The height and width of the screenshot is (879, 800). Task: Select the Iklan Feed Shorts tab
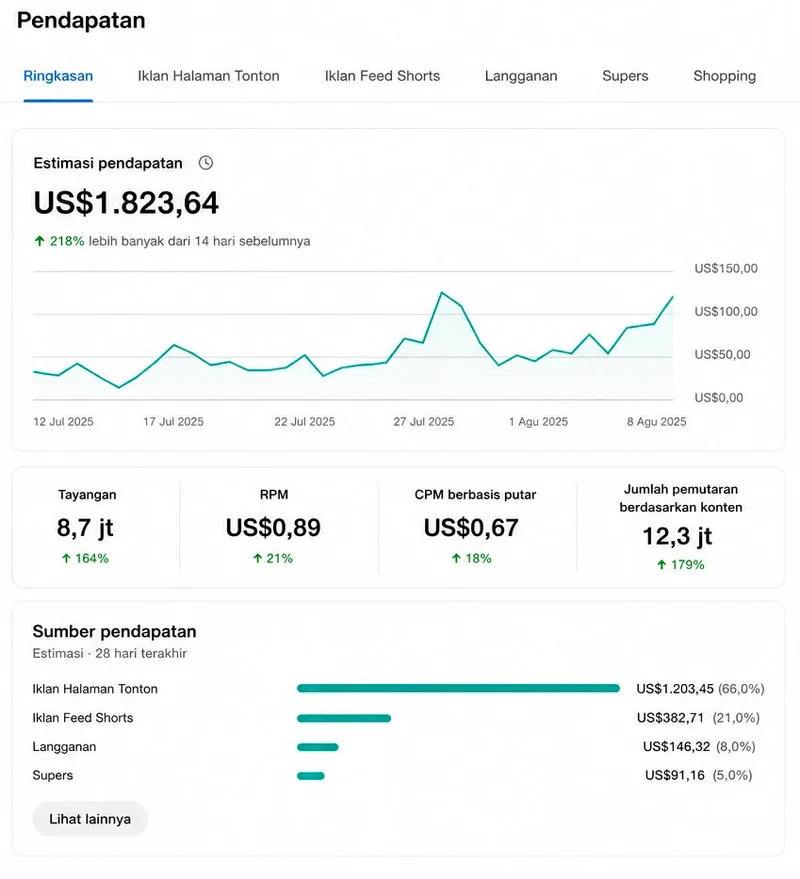click(382, 76)
